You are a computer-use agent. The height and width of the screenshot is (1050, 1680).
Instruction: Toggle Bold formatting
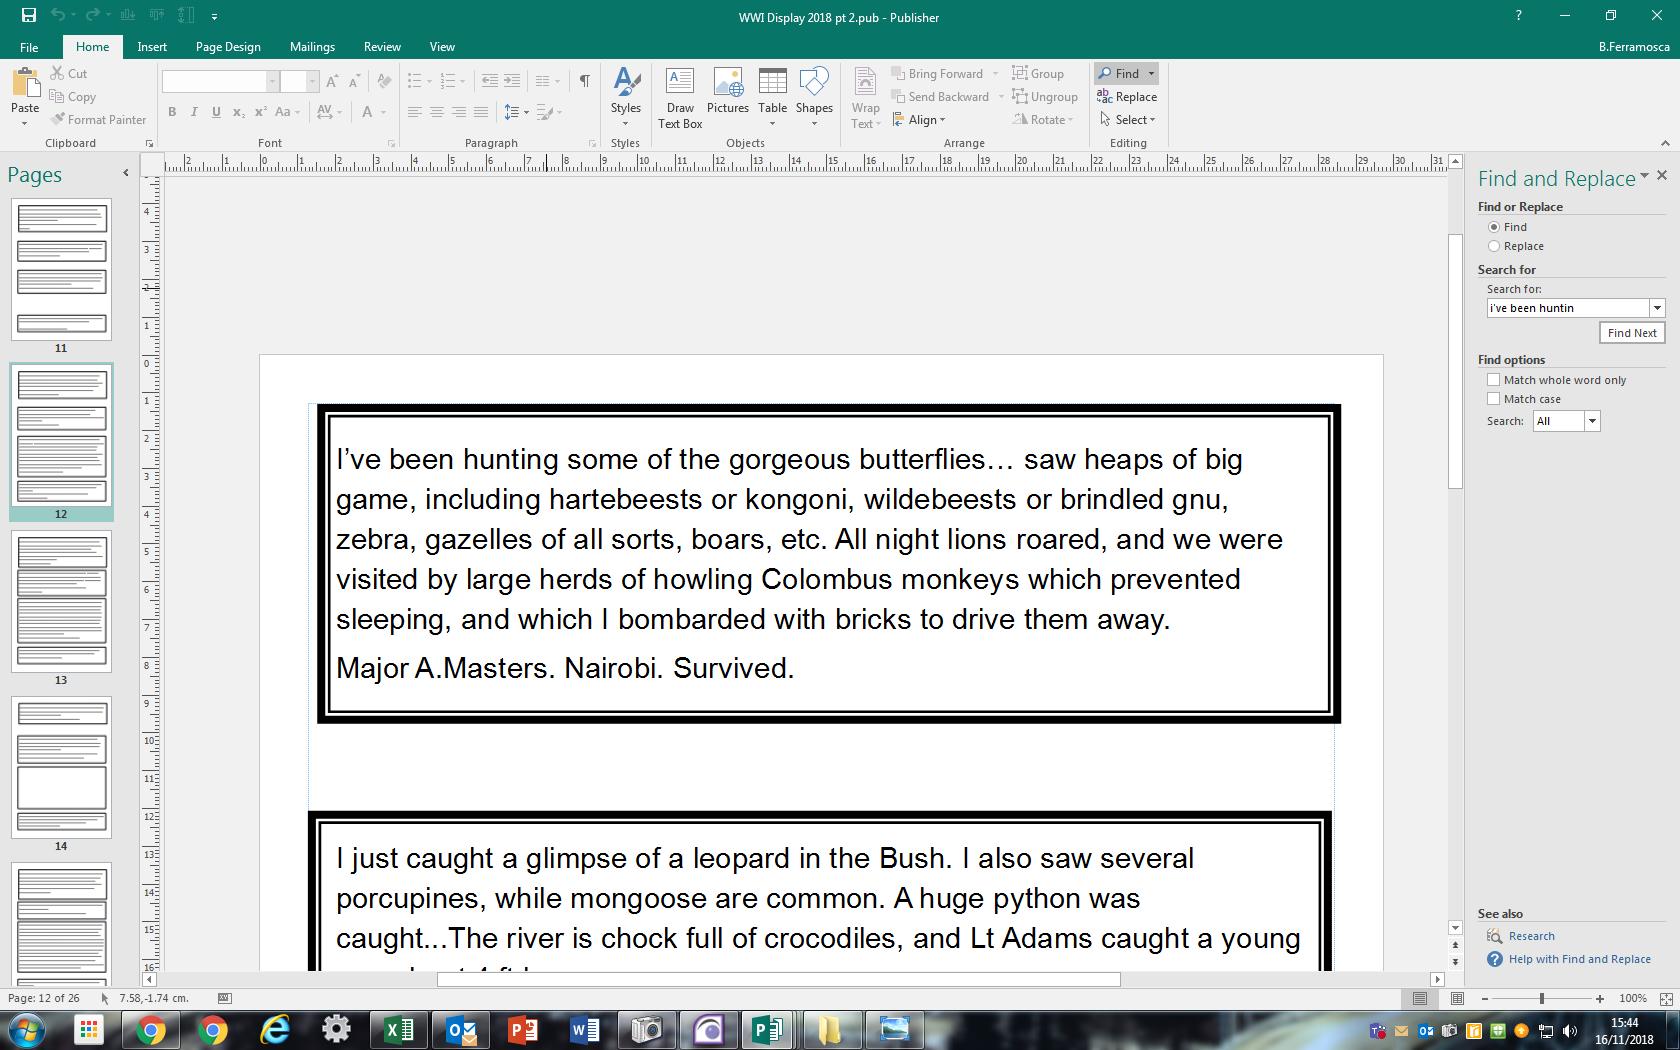pos(172,112)
